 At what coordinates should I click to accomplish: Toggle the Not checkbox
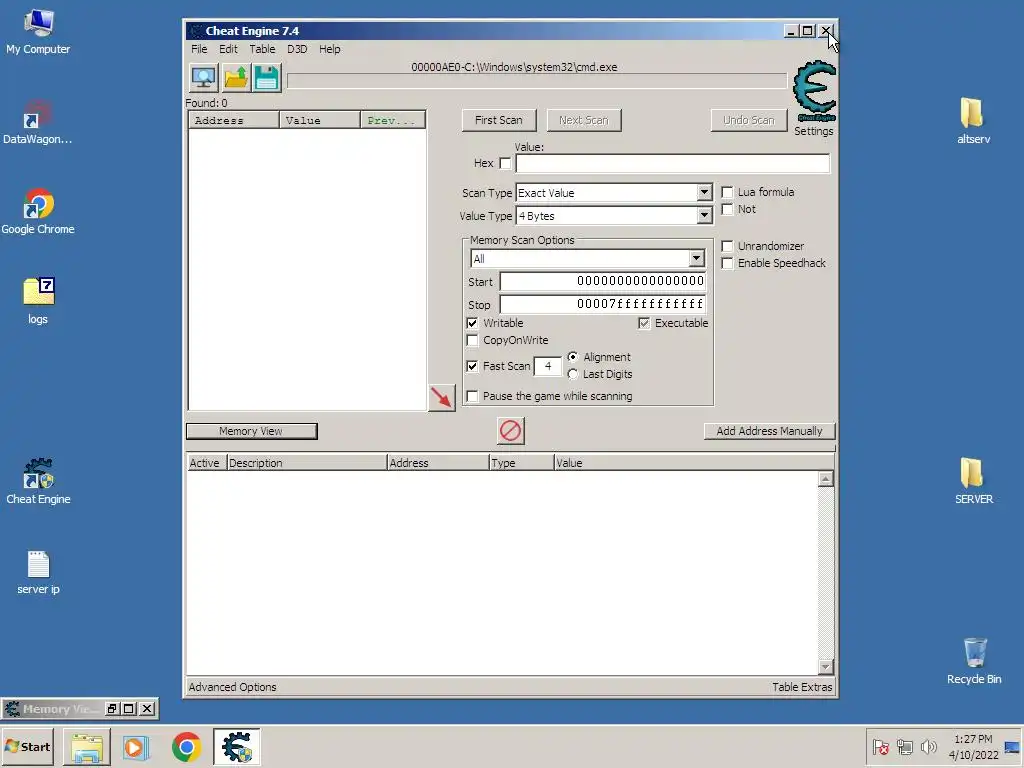point(727,209)
